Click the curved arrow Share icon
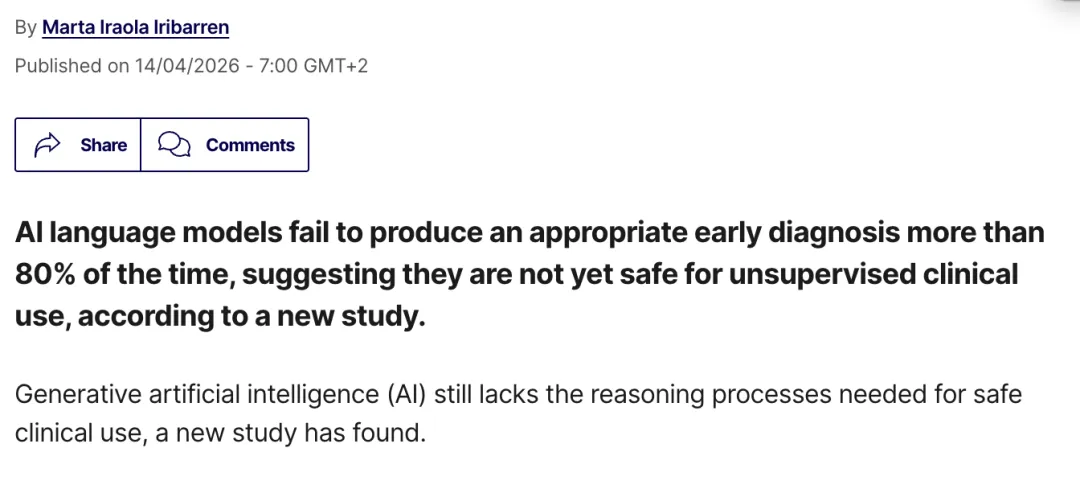1080x489 pixels. 47,145
